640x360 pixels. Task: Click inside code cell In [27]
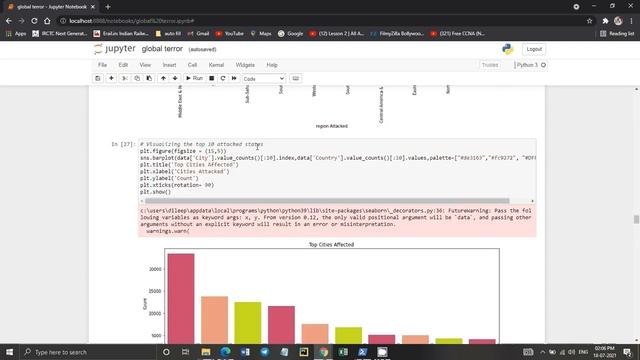pos(337,168)
